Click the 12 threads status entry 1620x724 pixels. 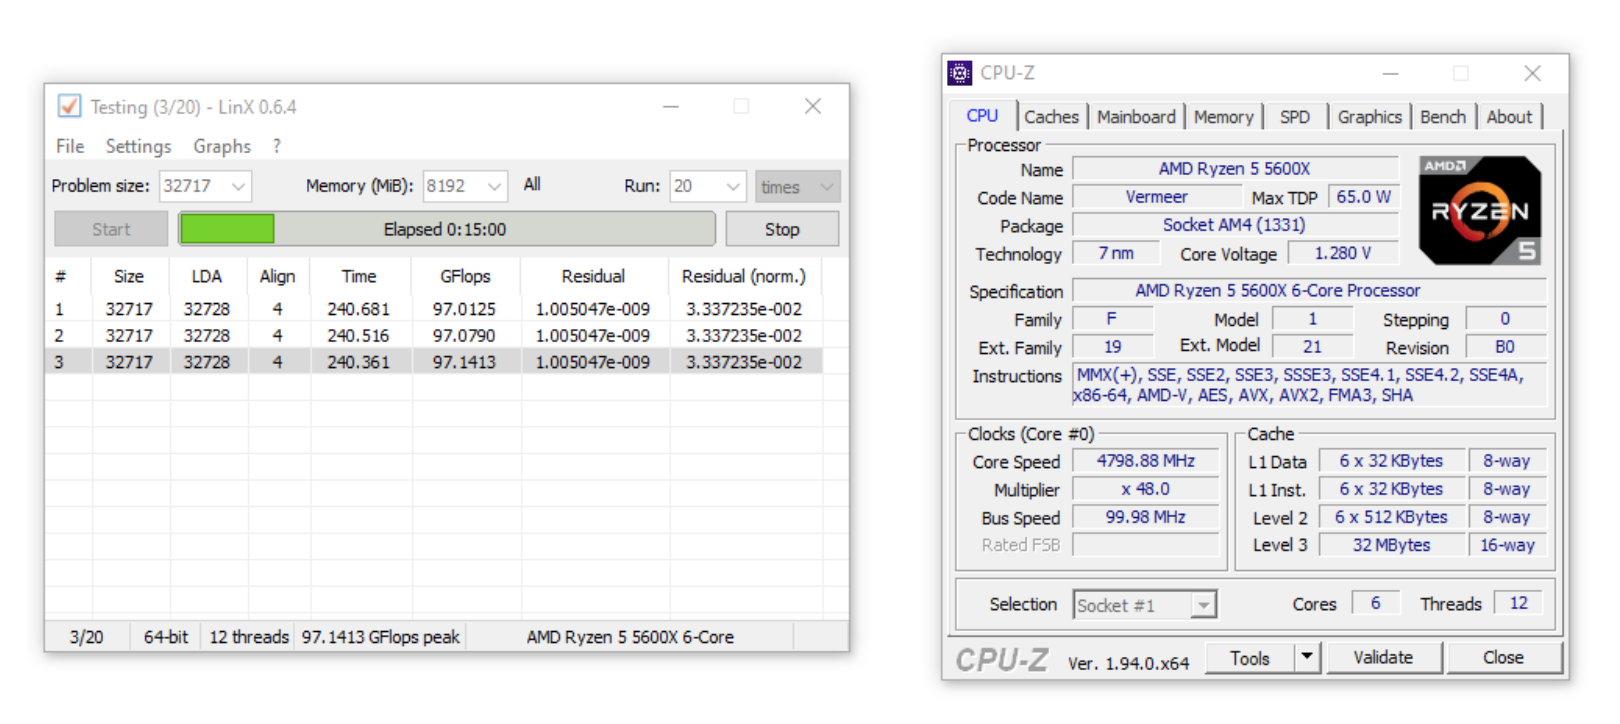tap(249, 637)
